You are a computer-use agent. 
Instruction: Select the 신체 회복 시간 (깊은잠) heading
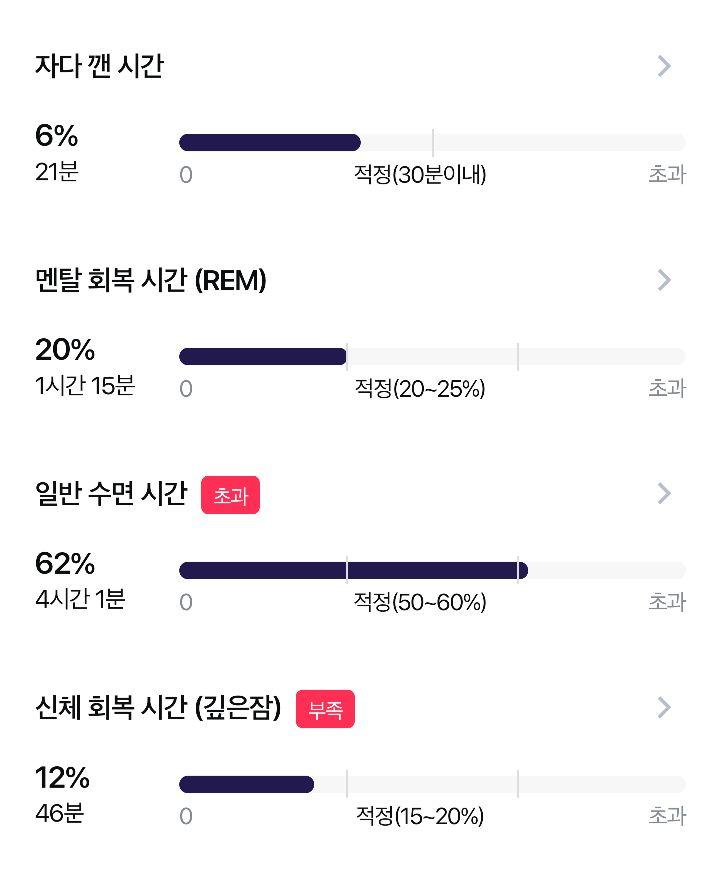click(158, 707)
